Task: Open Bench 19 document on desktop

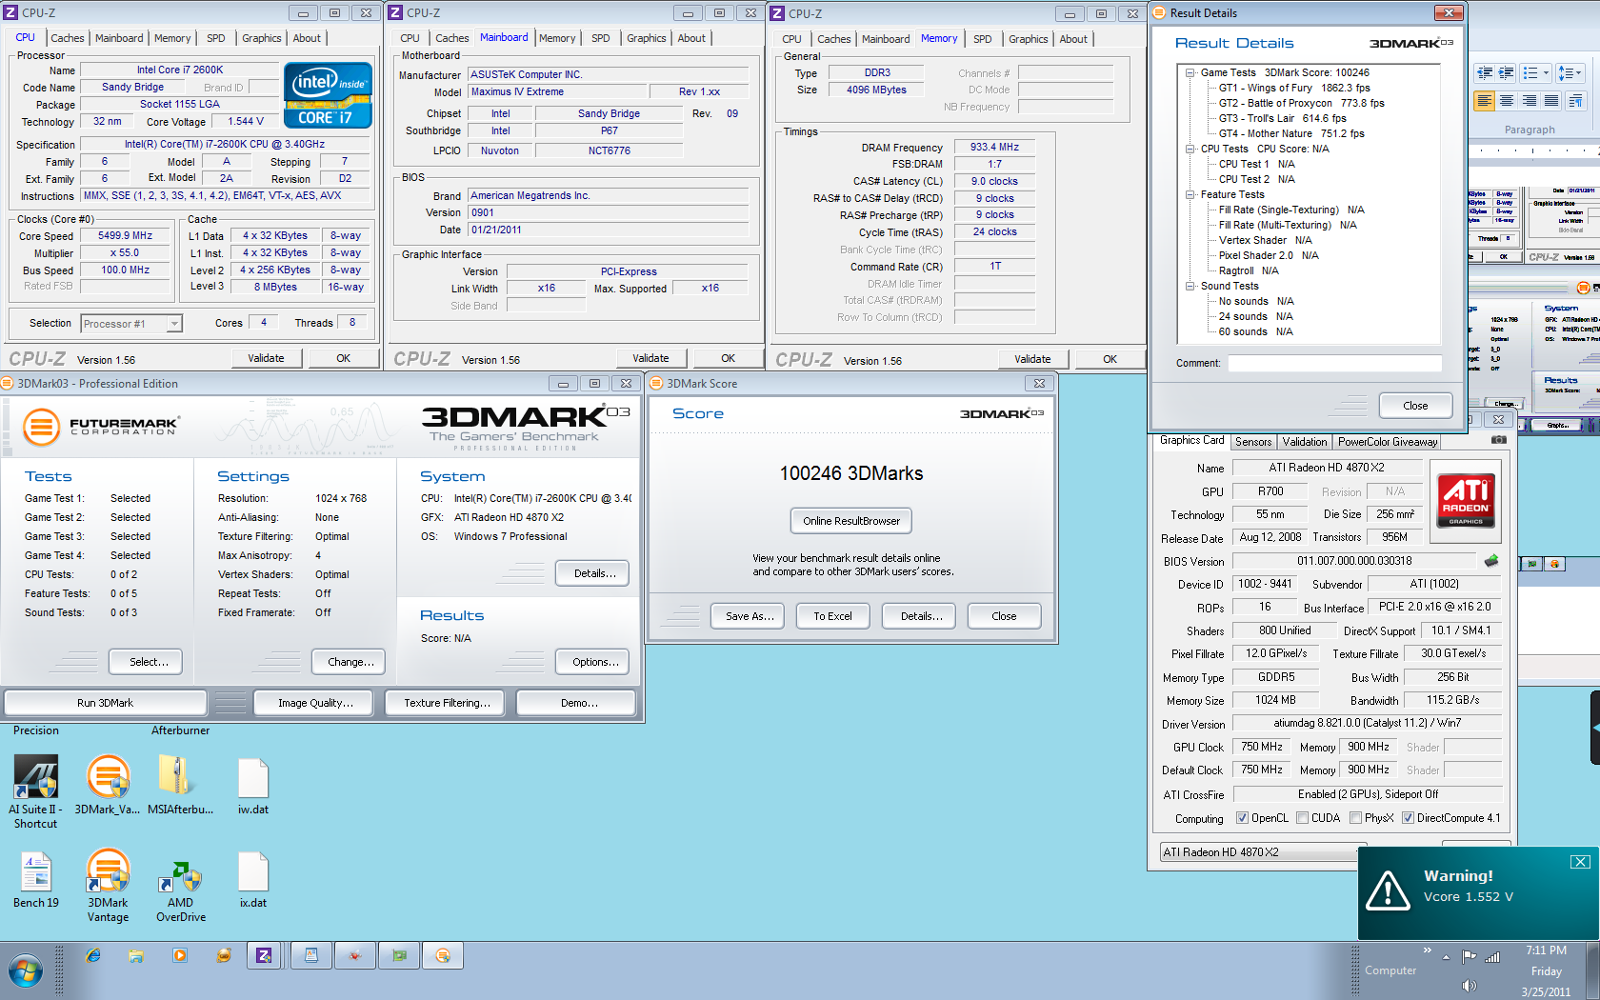Action: tap(36, 880)
